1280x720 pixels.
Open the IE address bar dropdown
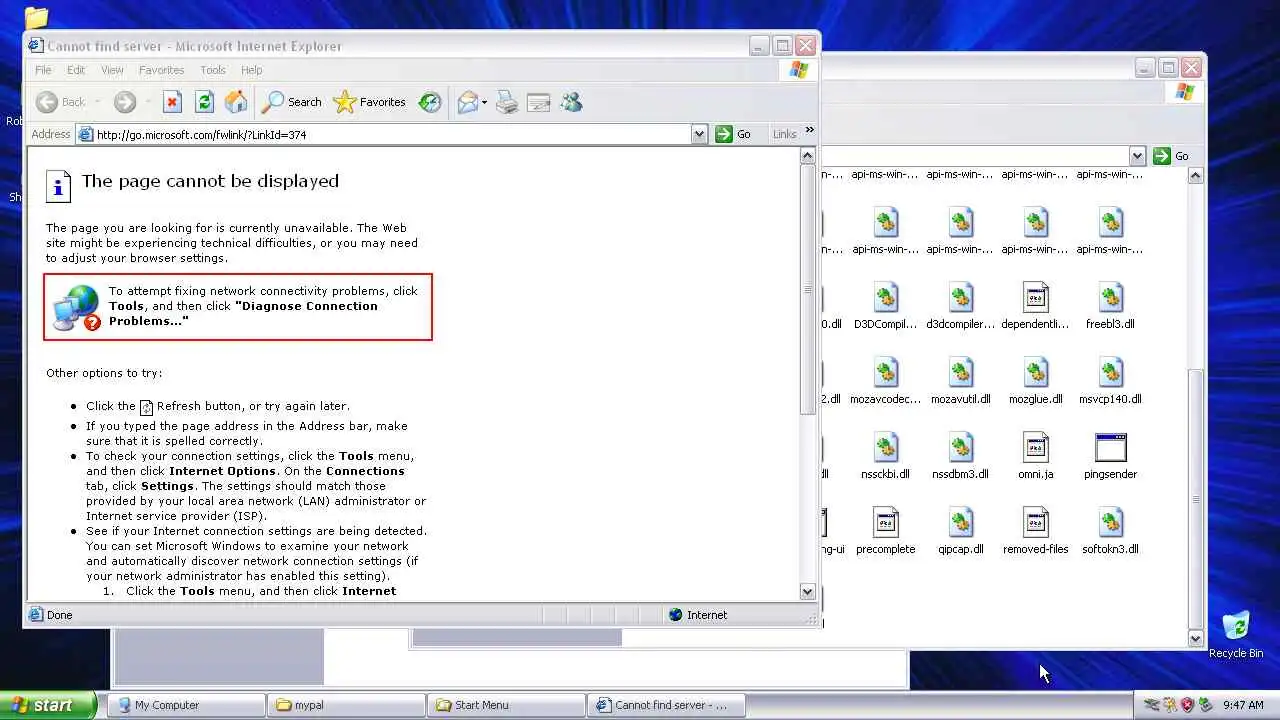[x=699, y=134]
